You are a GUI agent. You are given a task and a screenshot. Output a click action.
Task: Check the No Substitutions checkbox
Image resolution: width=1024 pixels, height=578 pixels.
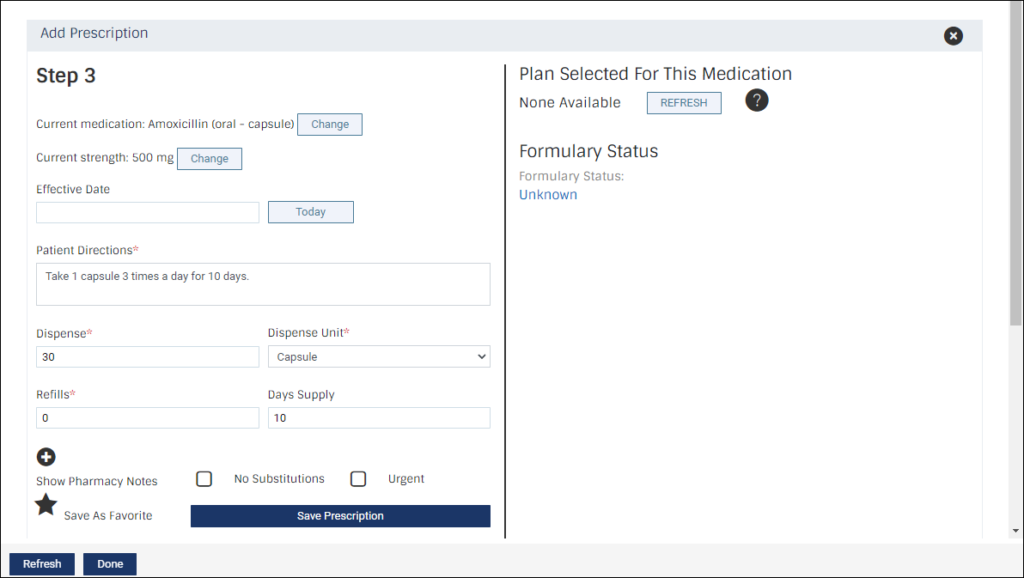[x=204, y=479]
